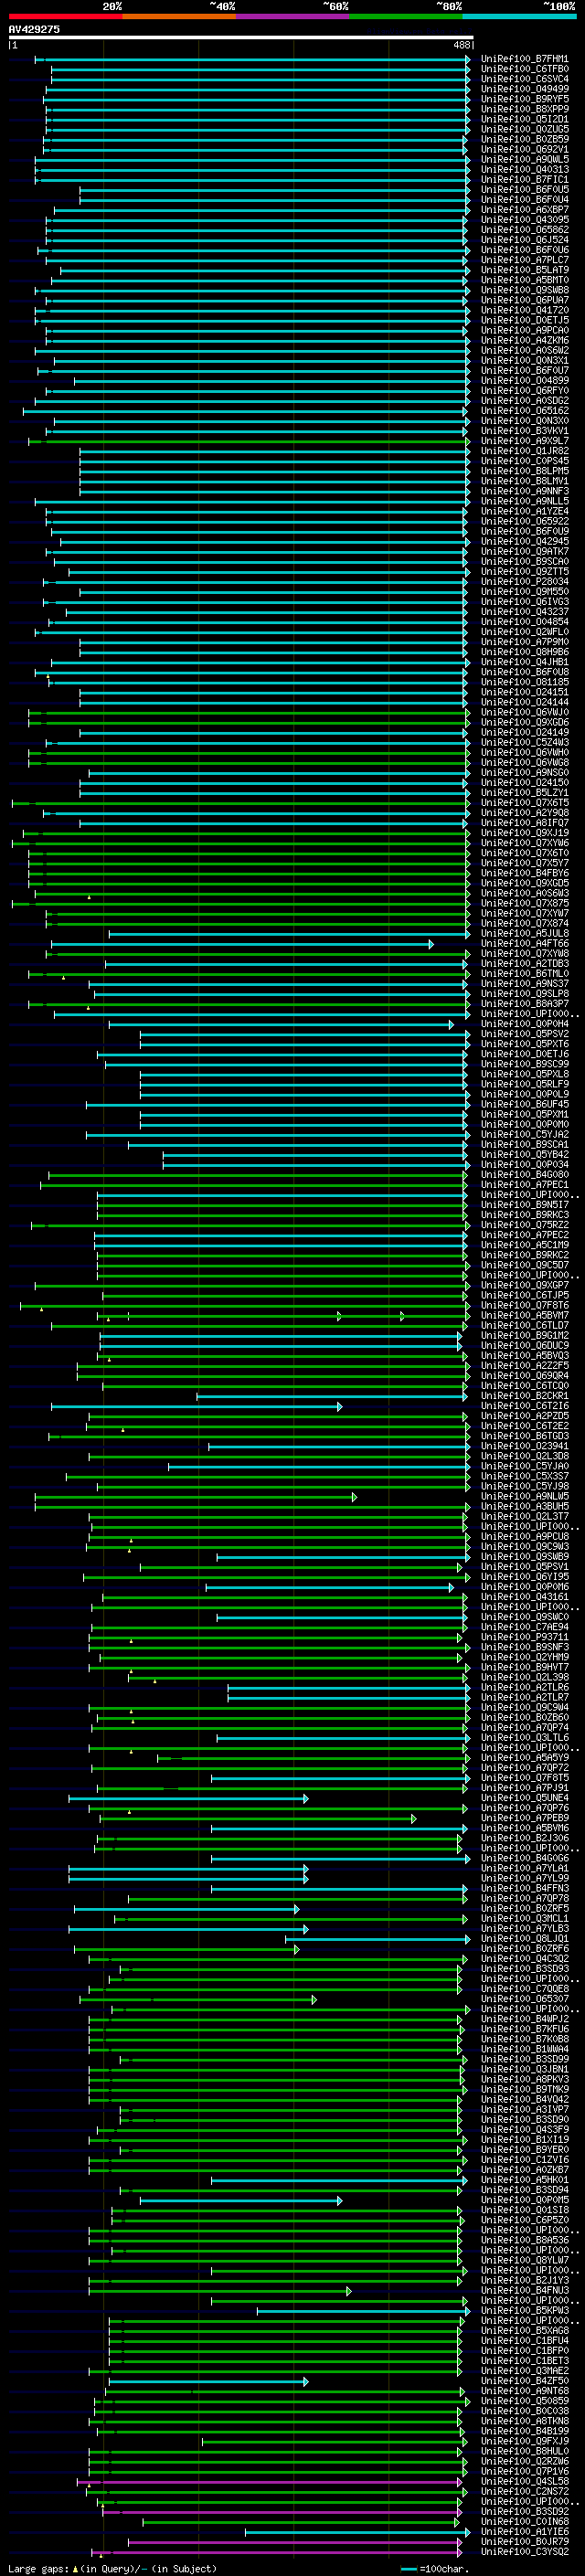Image resolution: width=585 pixels, height=2576 pixels.
Task: Select hit label UniRef100_Q9SLP8
Action: pyautogui.click(x=524, y=994)
